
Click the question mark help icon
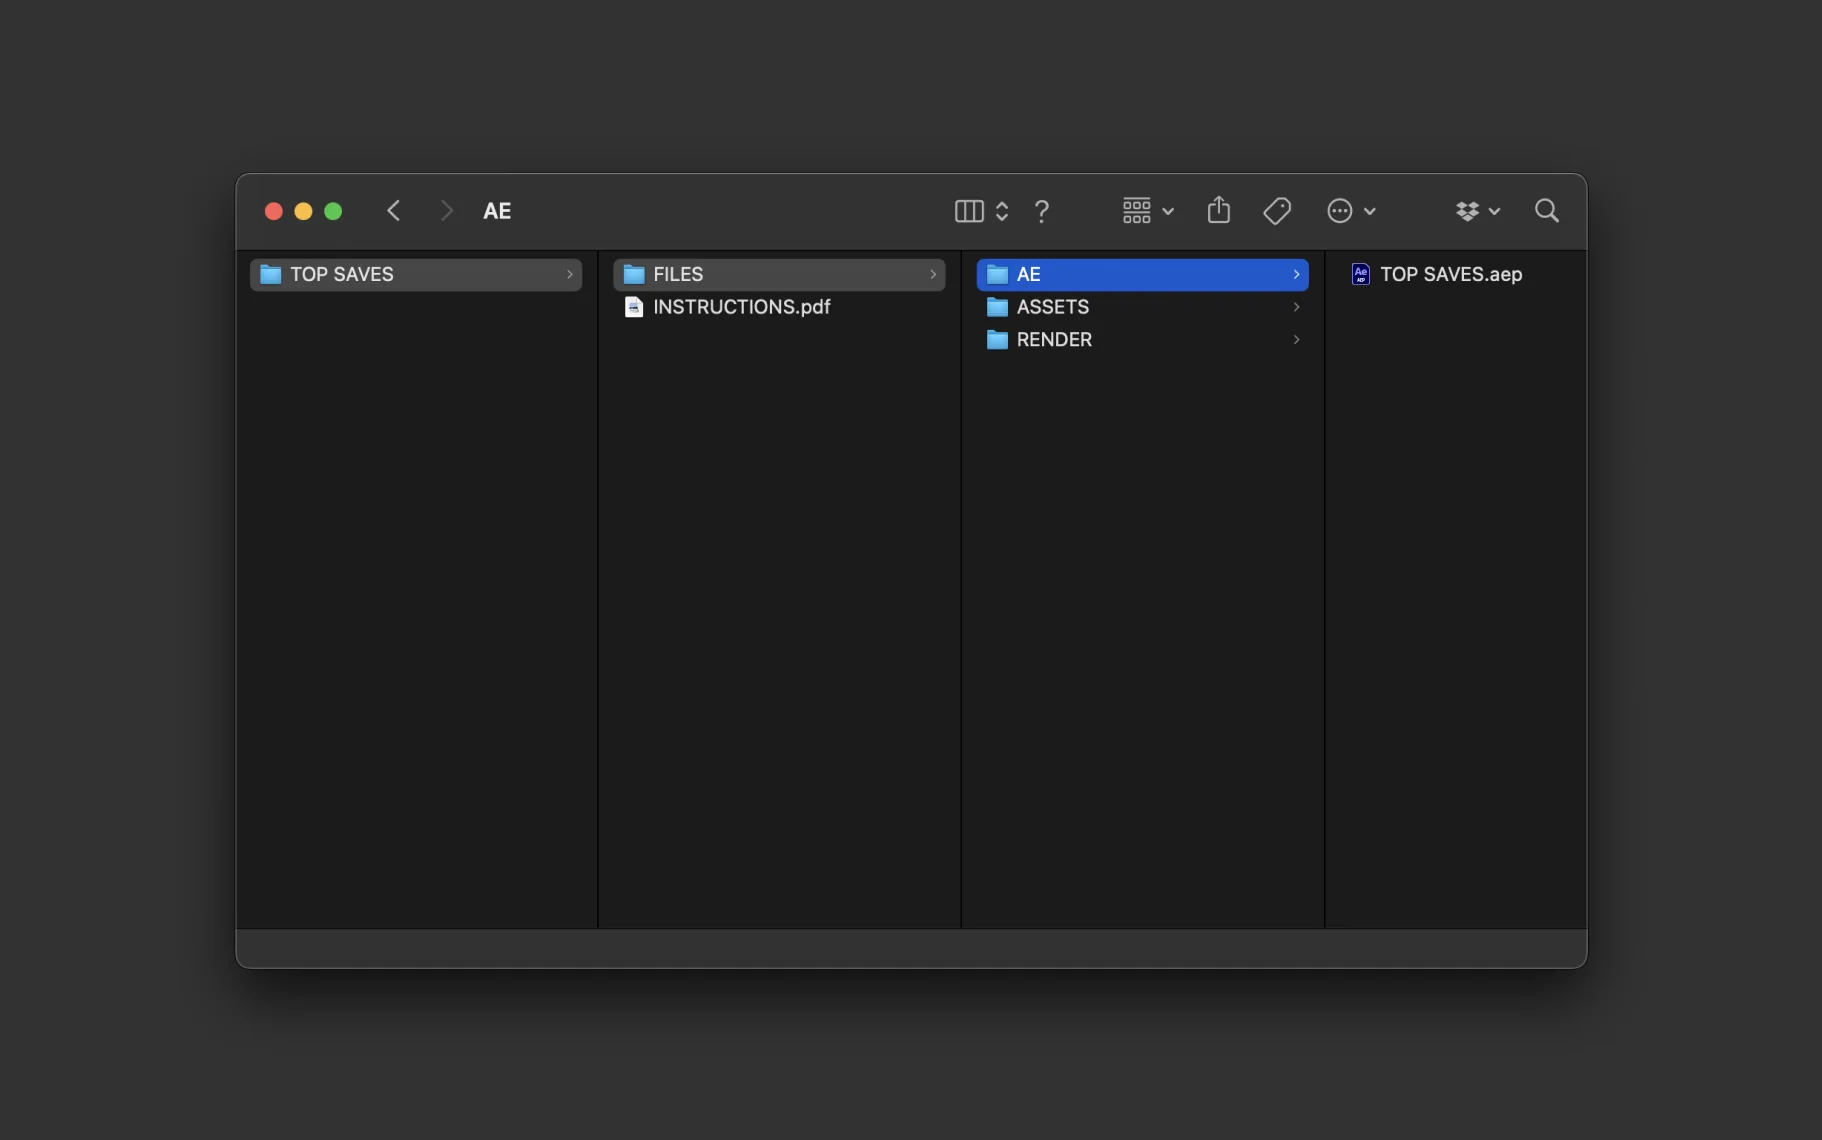[x=1042, y=211]
